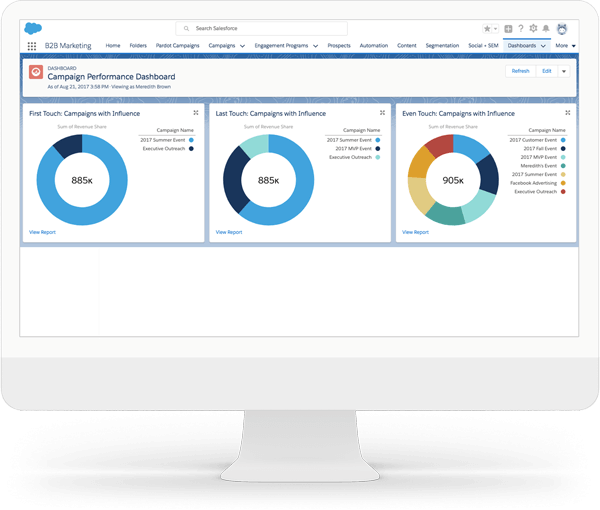Open the App Launcher grid icon

(x=32, y=46)
